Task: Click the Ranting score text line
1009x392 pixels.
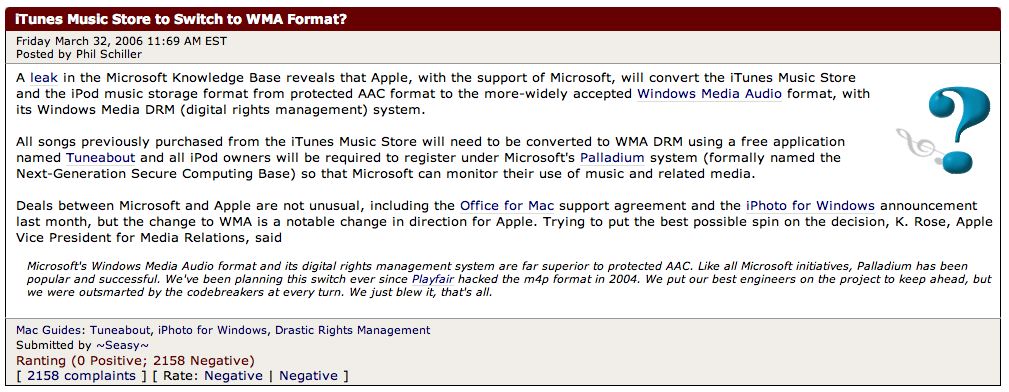Action: click(x=135, y=360)
